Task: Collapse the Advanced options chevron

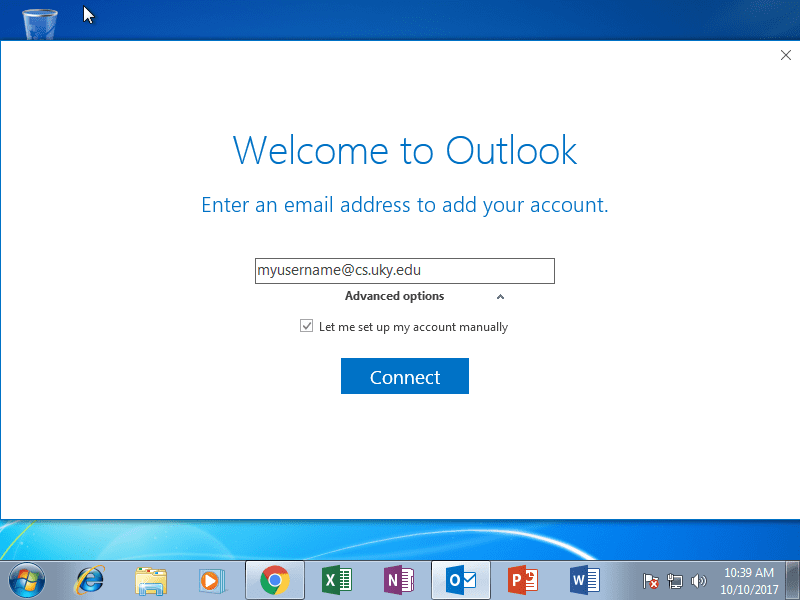Action: [x=500, y=297]
